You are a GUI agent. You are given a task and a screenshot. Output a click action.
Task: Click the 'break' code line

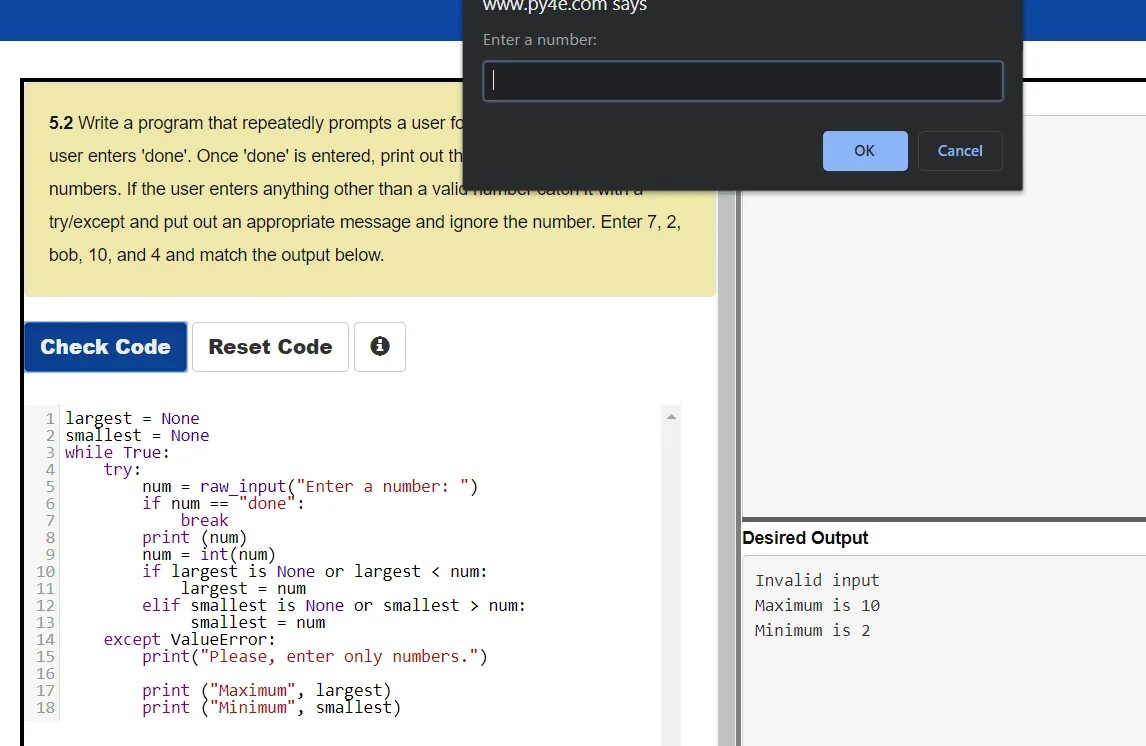click(x=205, y=520)
